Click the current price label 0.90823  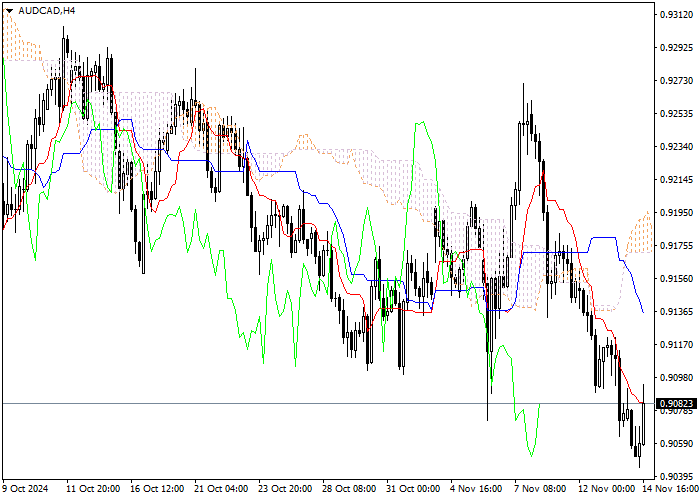(x=677, y=404)
